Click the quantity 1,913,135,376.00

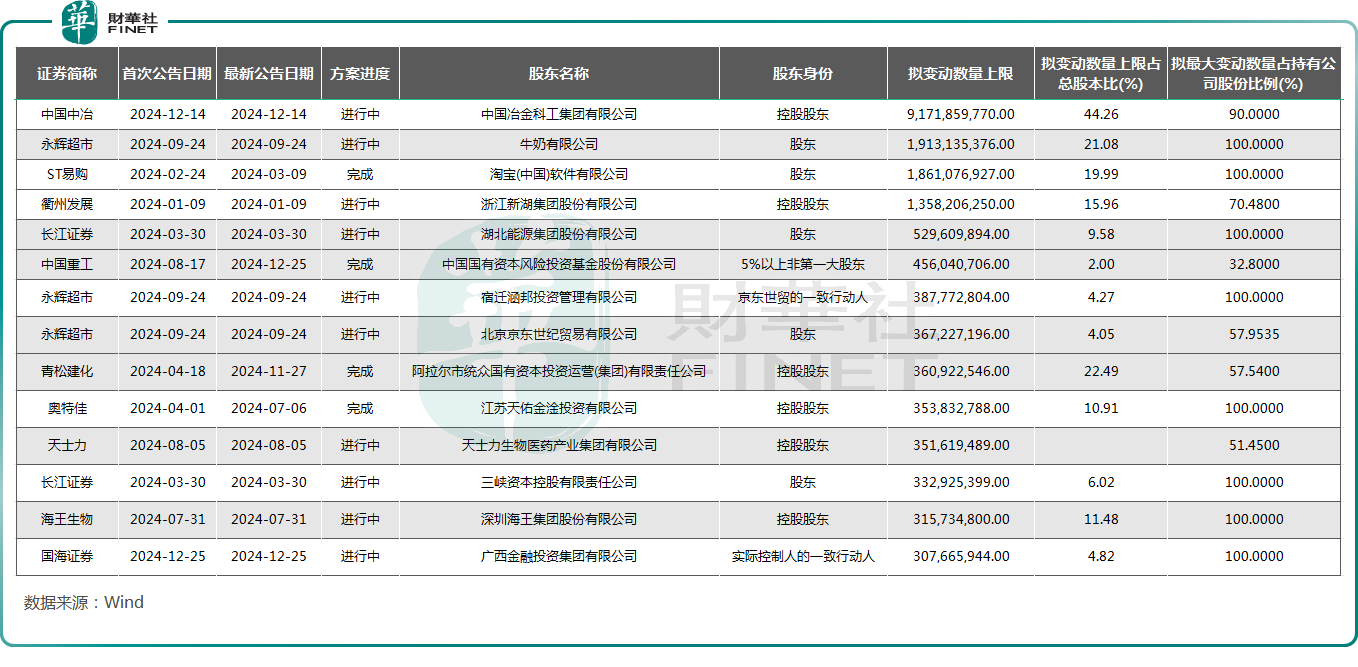click(960, 144)
